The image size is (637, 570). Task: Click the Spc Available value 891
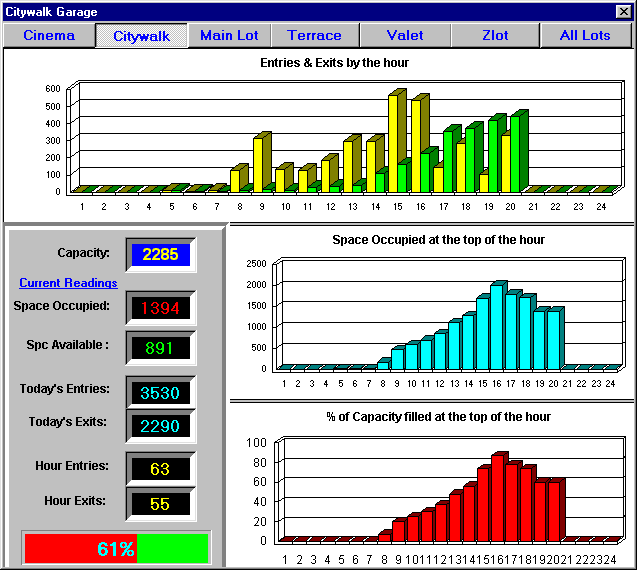(x=160, y=348)
